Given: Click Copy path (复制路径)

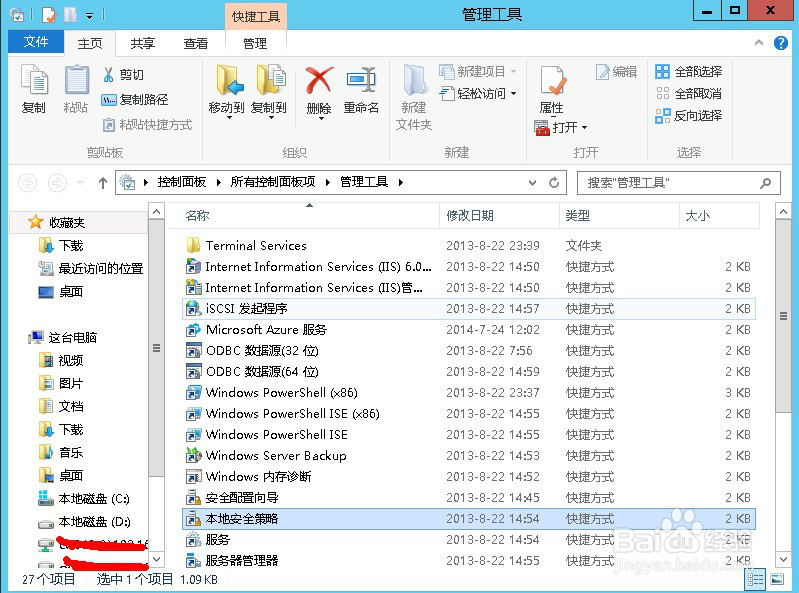Looking at the screenshot, I should tap(135, 100).
